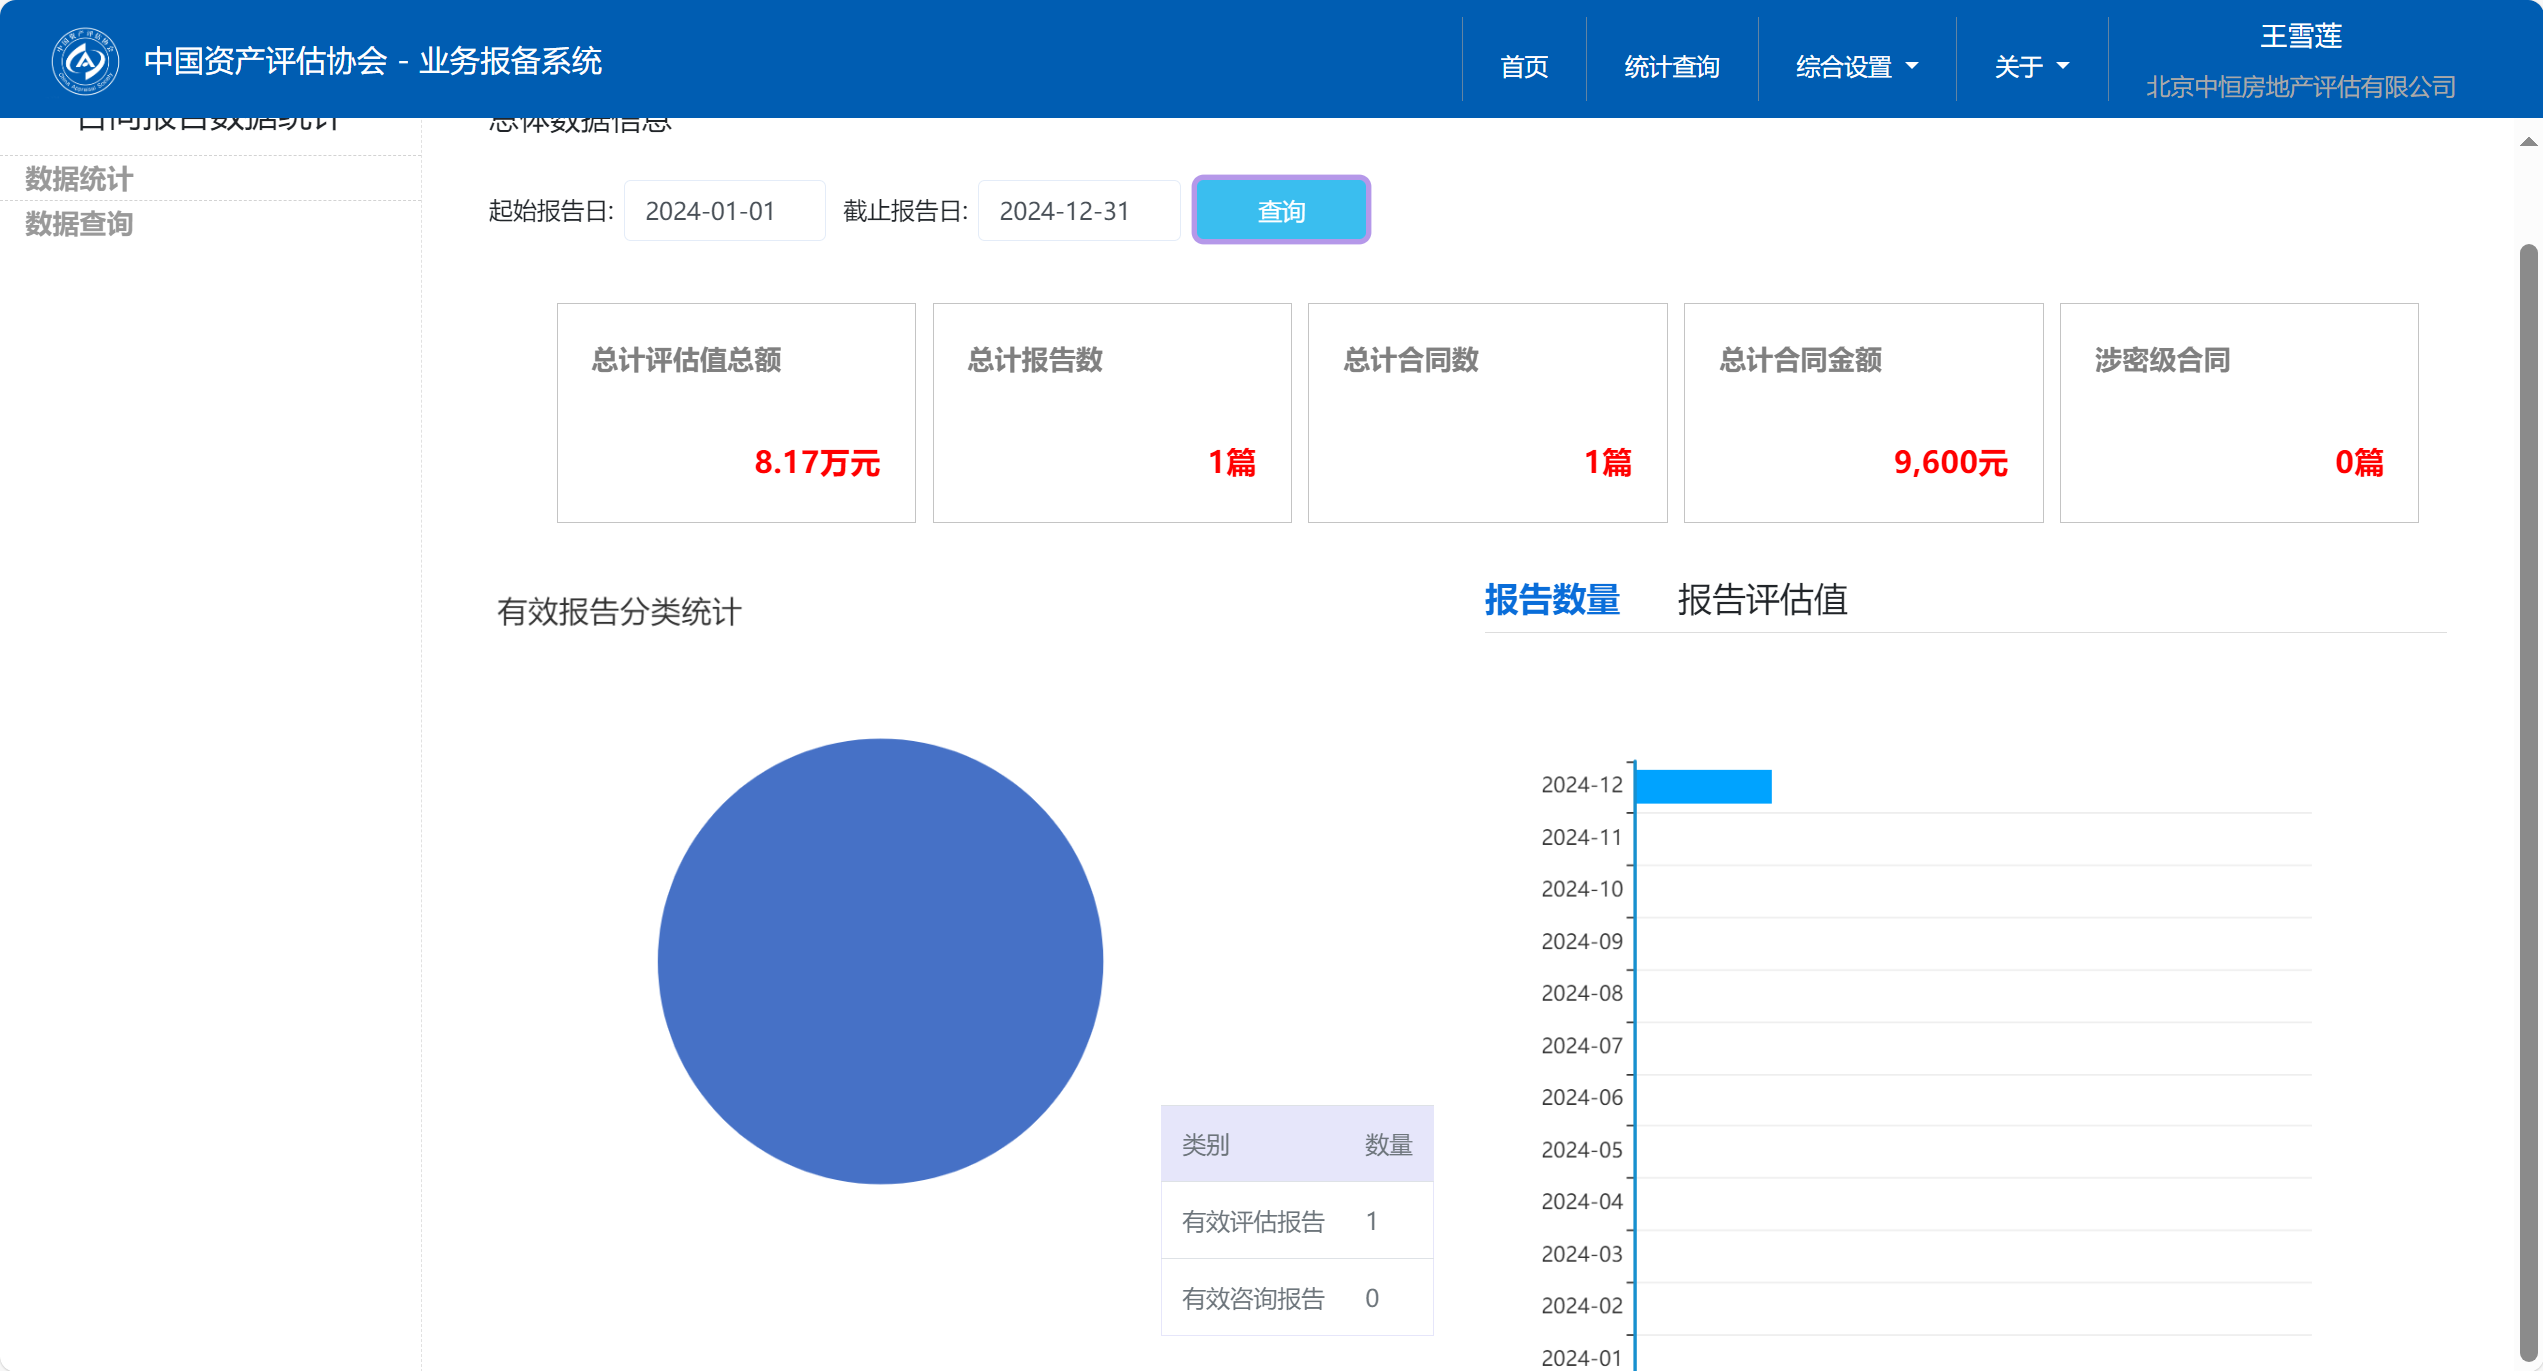2543x1371 pixels.
Task: Expand the 关于 dropdown menu
Action: click(x=2031, y=67)
